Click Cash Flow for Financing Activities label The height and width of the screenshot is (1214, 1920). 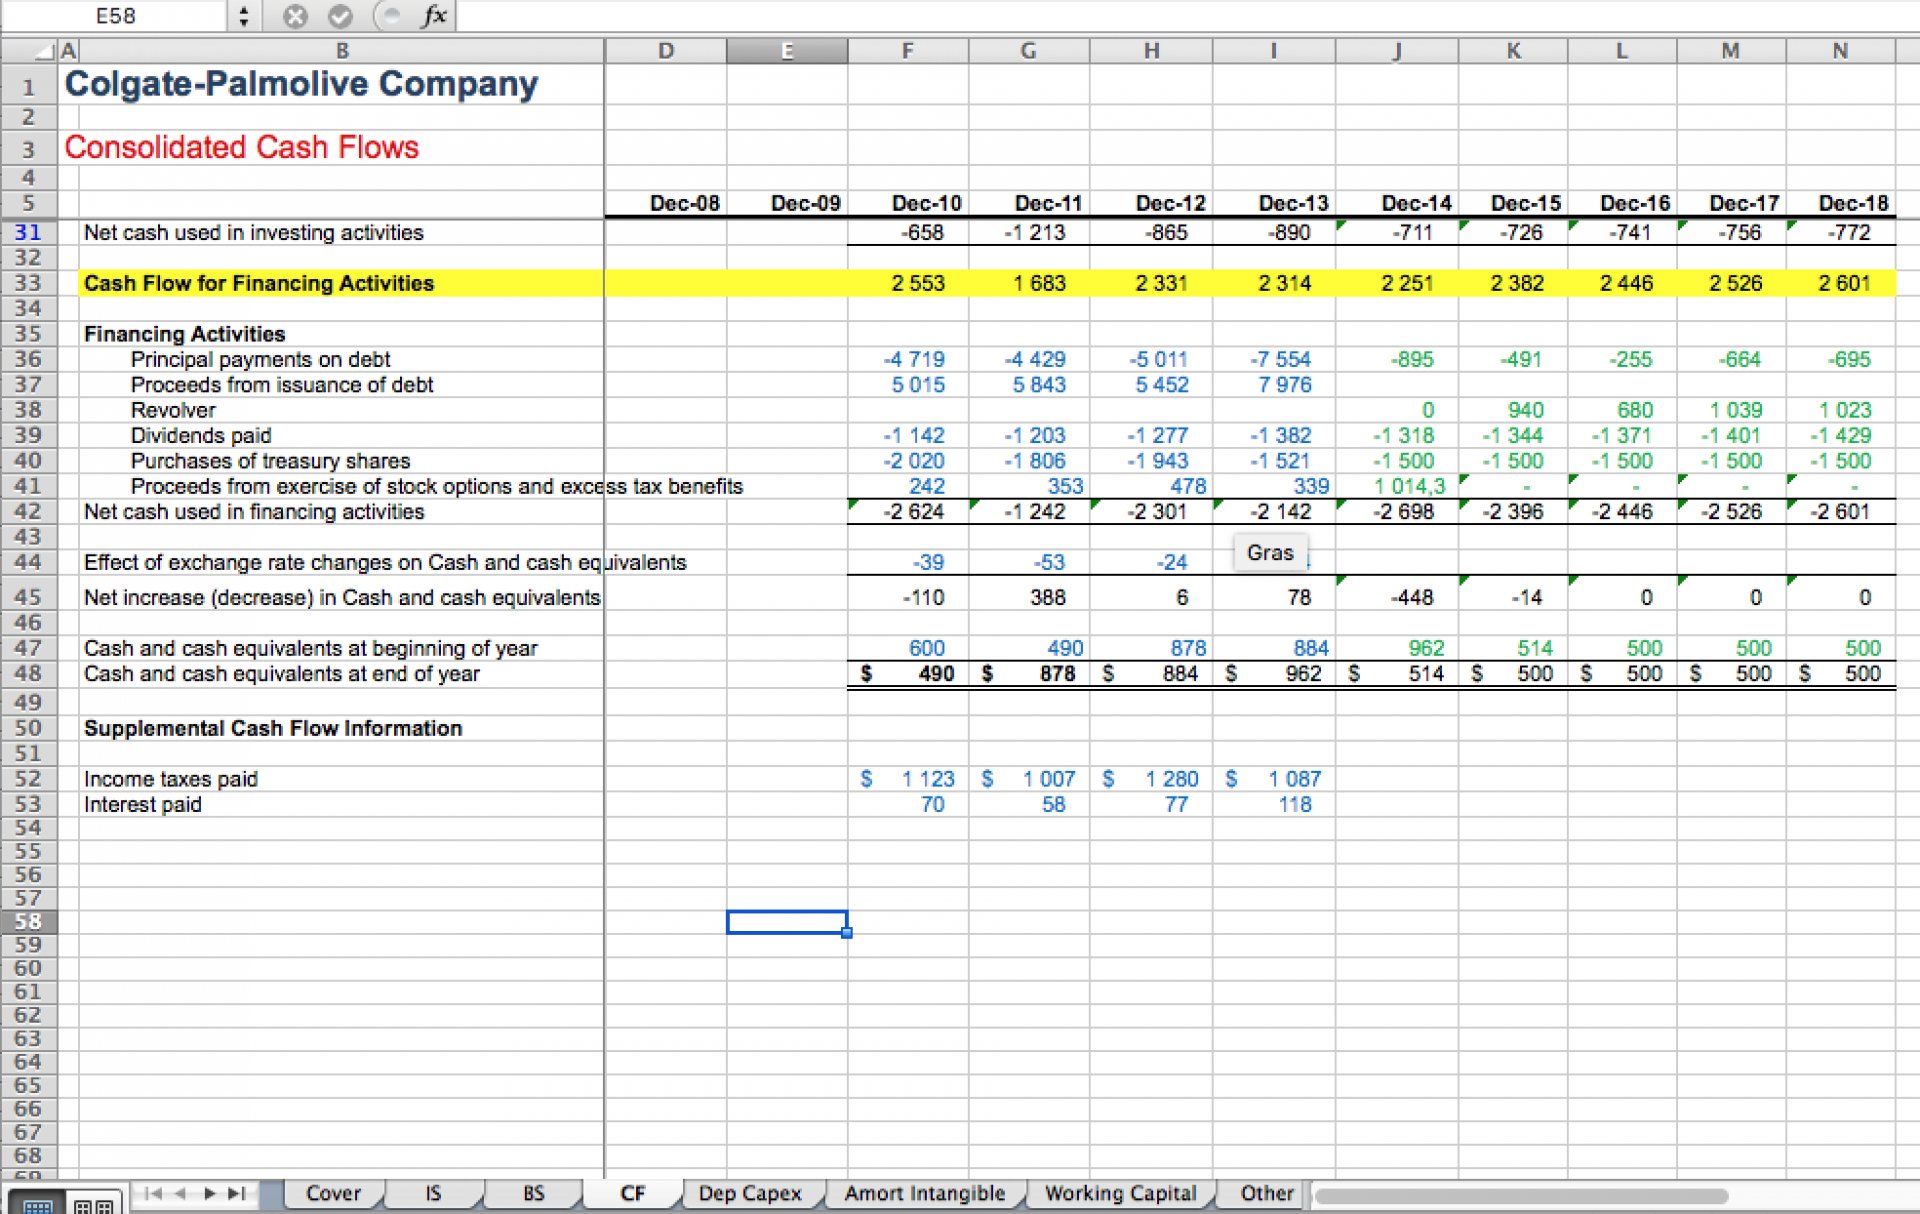pos(259,283)
